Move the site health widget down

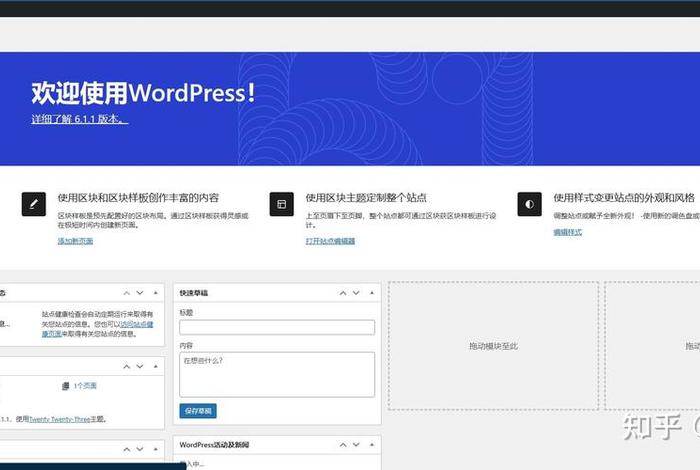[x=140, y=293]
